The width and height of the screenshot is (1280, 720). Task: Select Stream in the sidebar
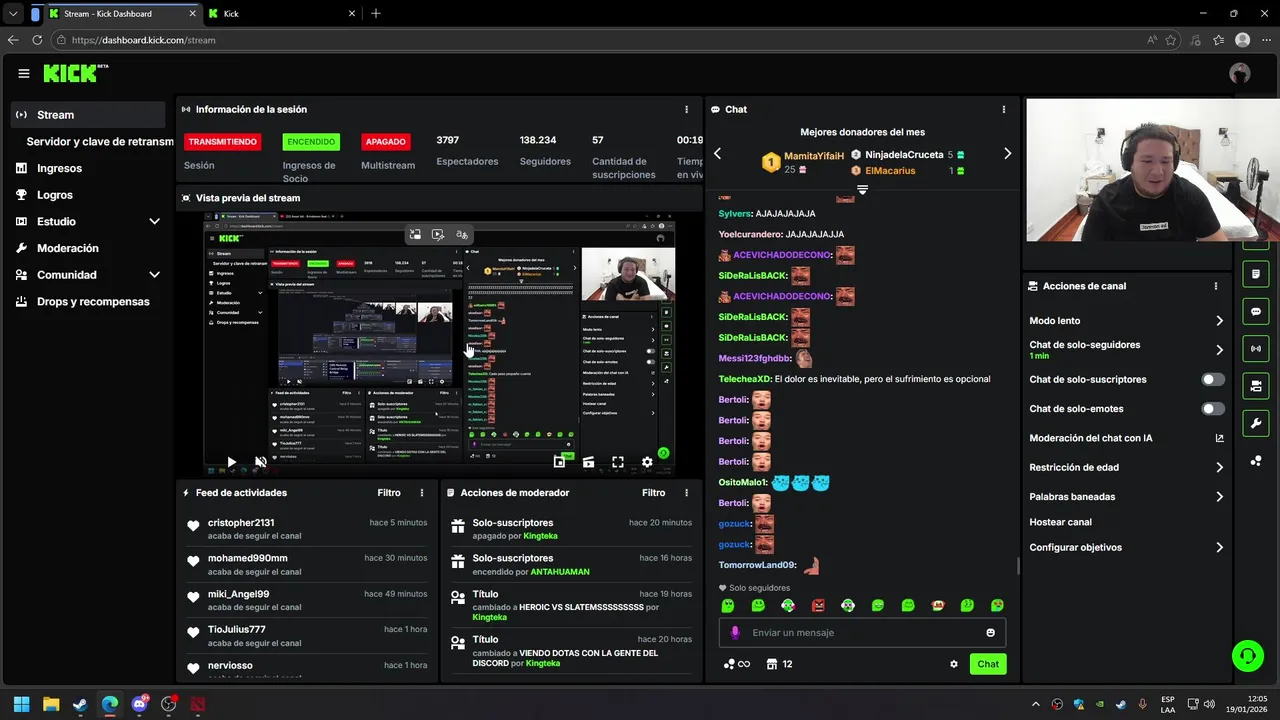[x=88, y=115]
